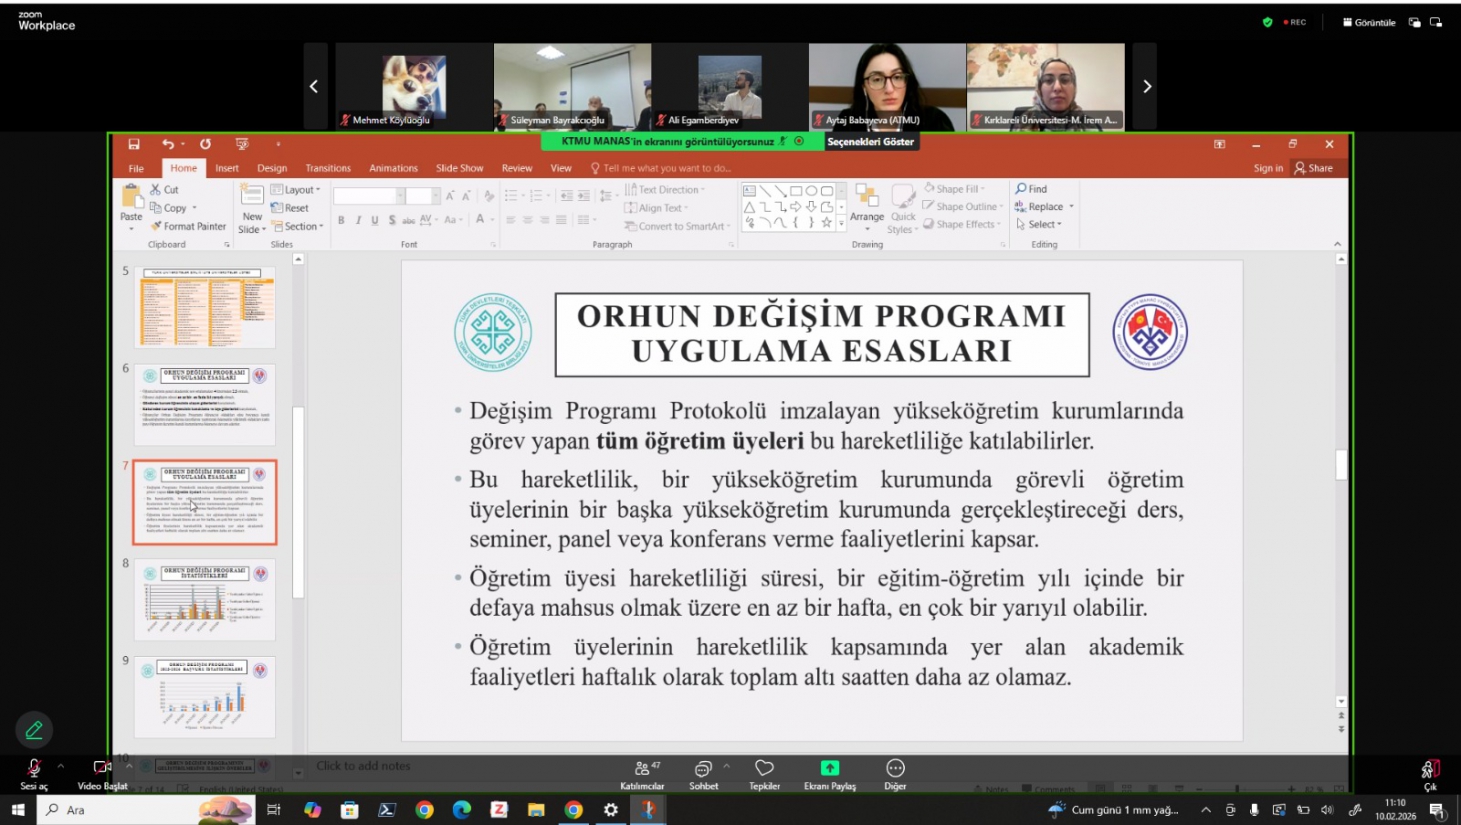Expand audio options arrow beside Sesi aç

(61, 766)
